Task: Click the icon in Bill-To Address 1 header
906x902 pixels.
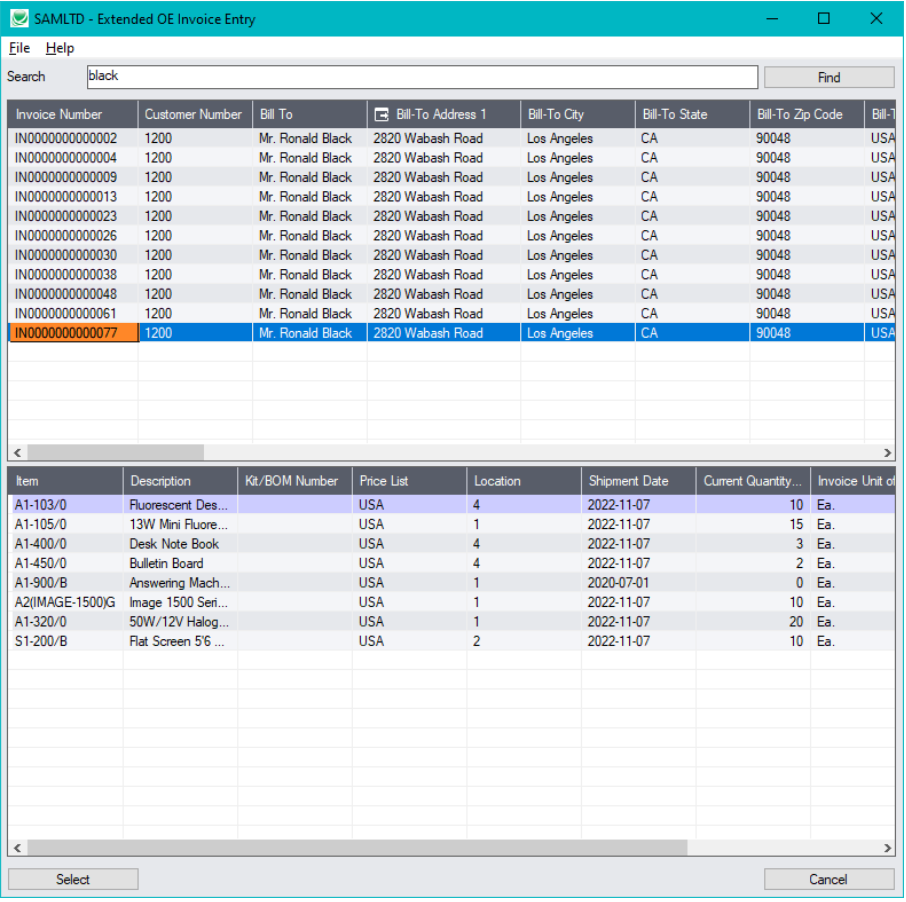Action: 381,114
